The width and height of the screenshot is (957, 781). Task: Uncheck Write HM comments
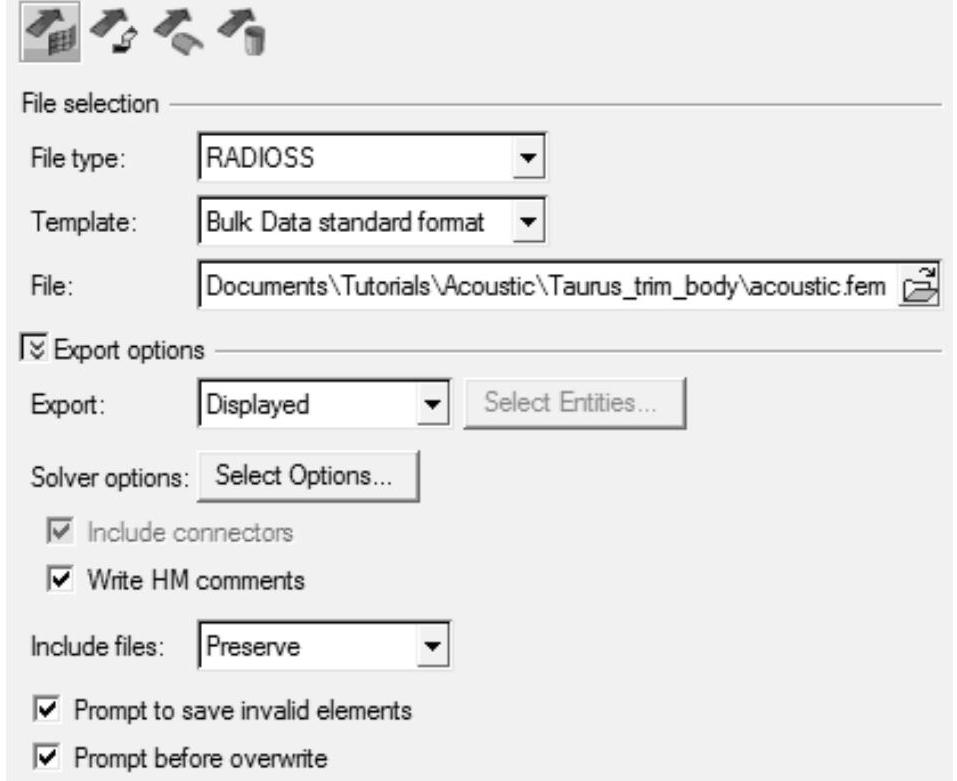(60, 579)
